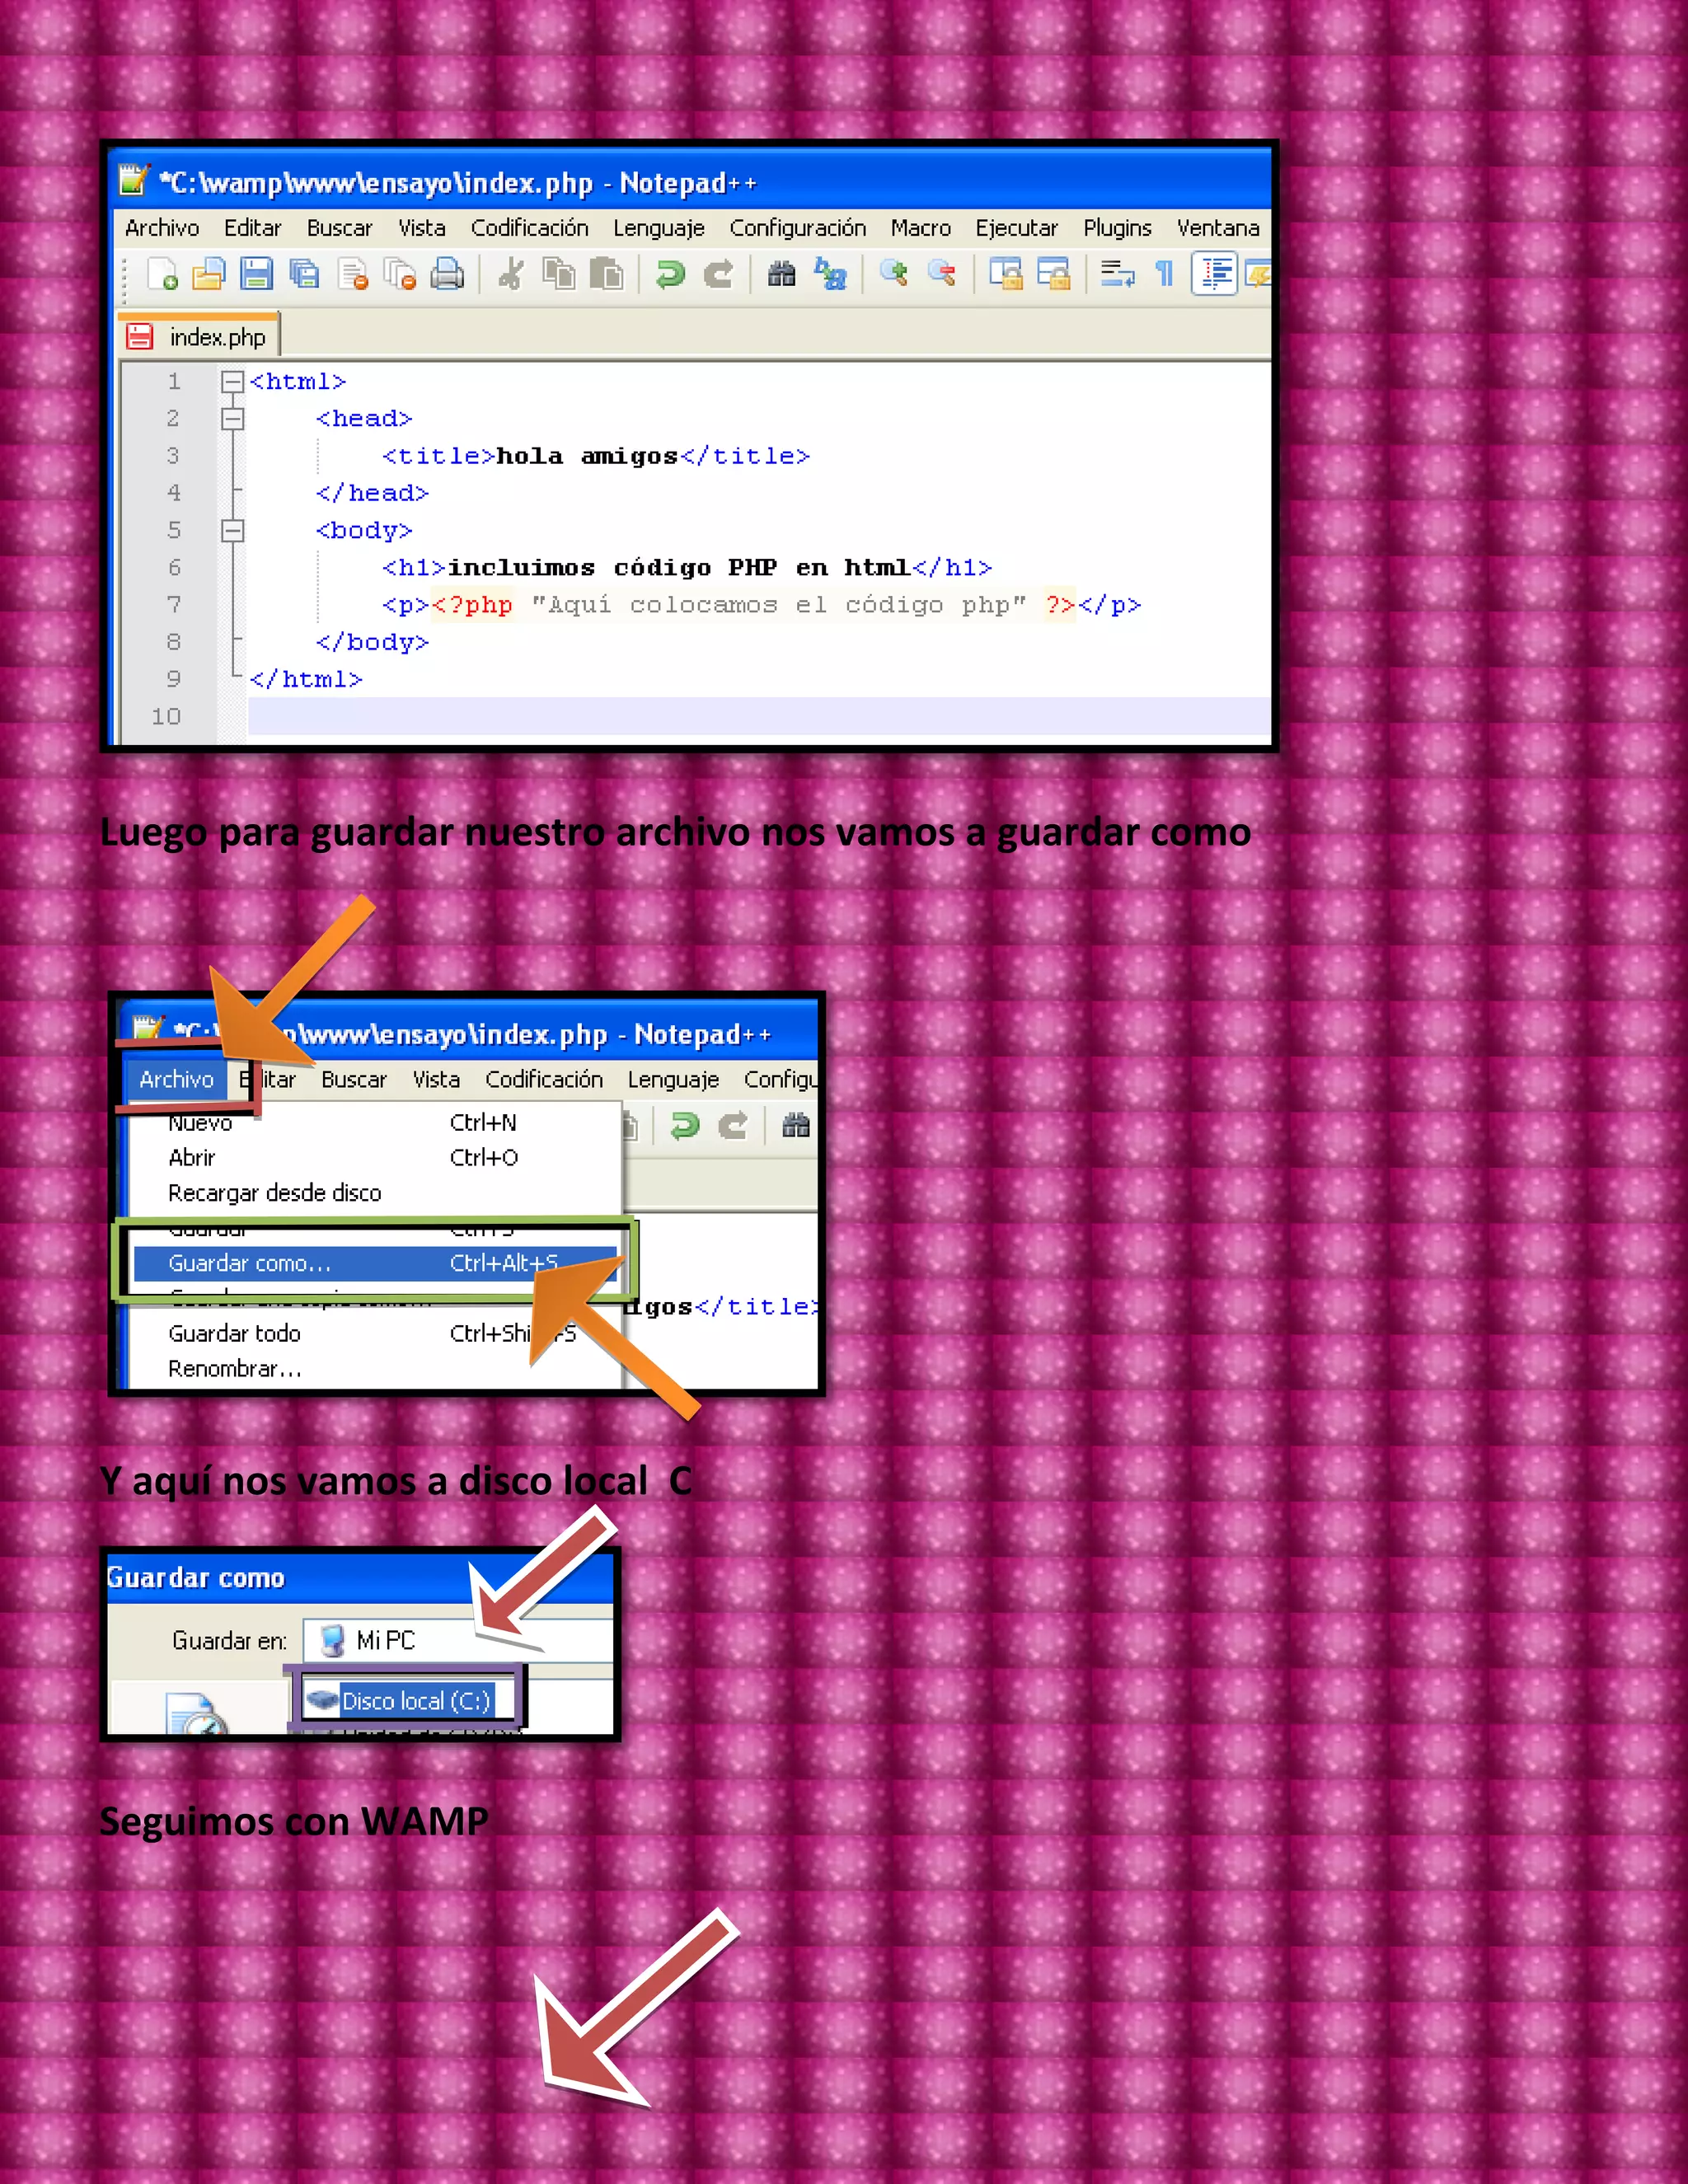Click the h1 line 'incluimos código PHP en html'
The width and height of the screenshot is (1688, 2184).
(x=687, y=567)
